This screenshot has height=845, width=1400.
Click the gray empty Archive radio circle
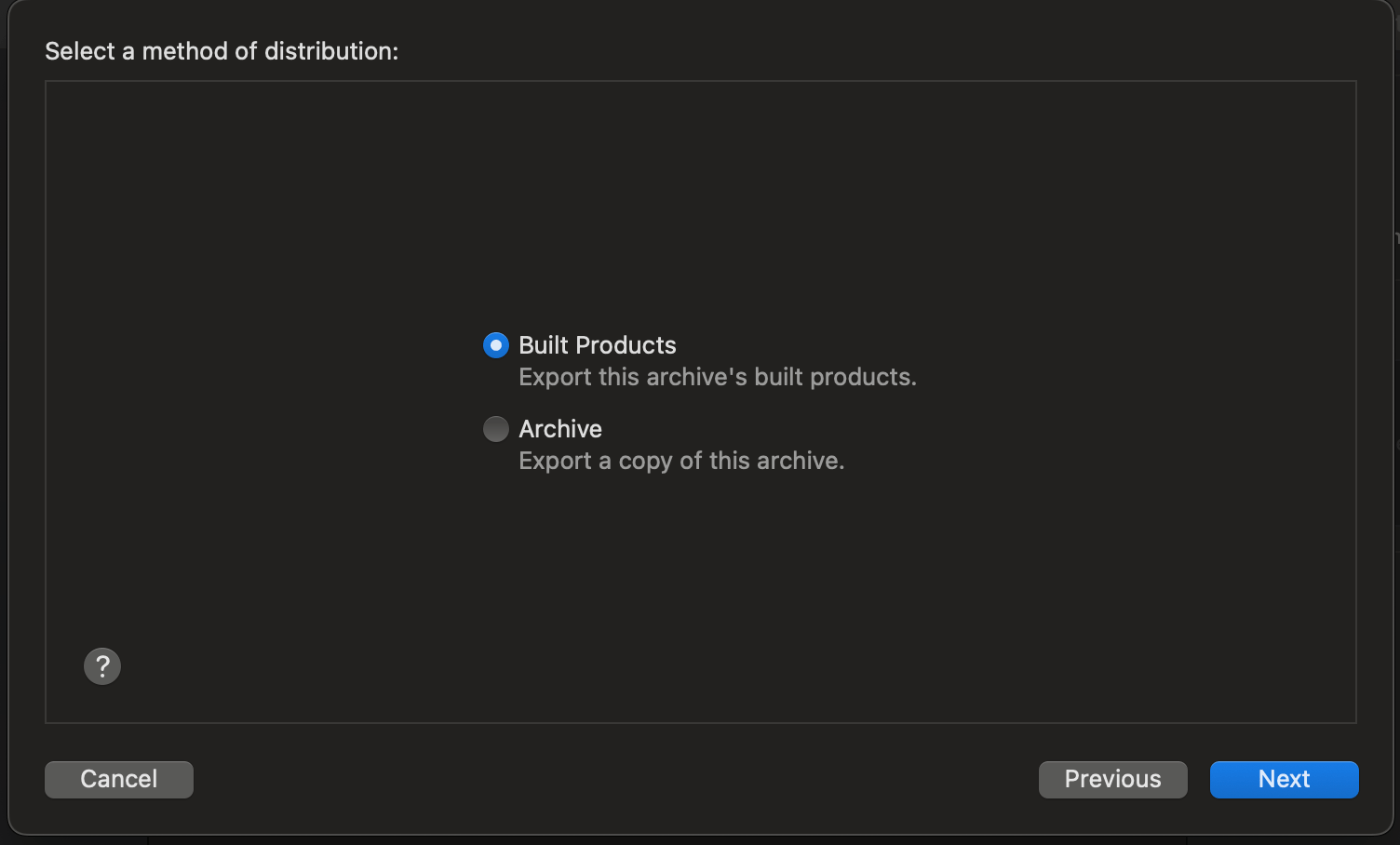coord(495,429)
